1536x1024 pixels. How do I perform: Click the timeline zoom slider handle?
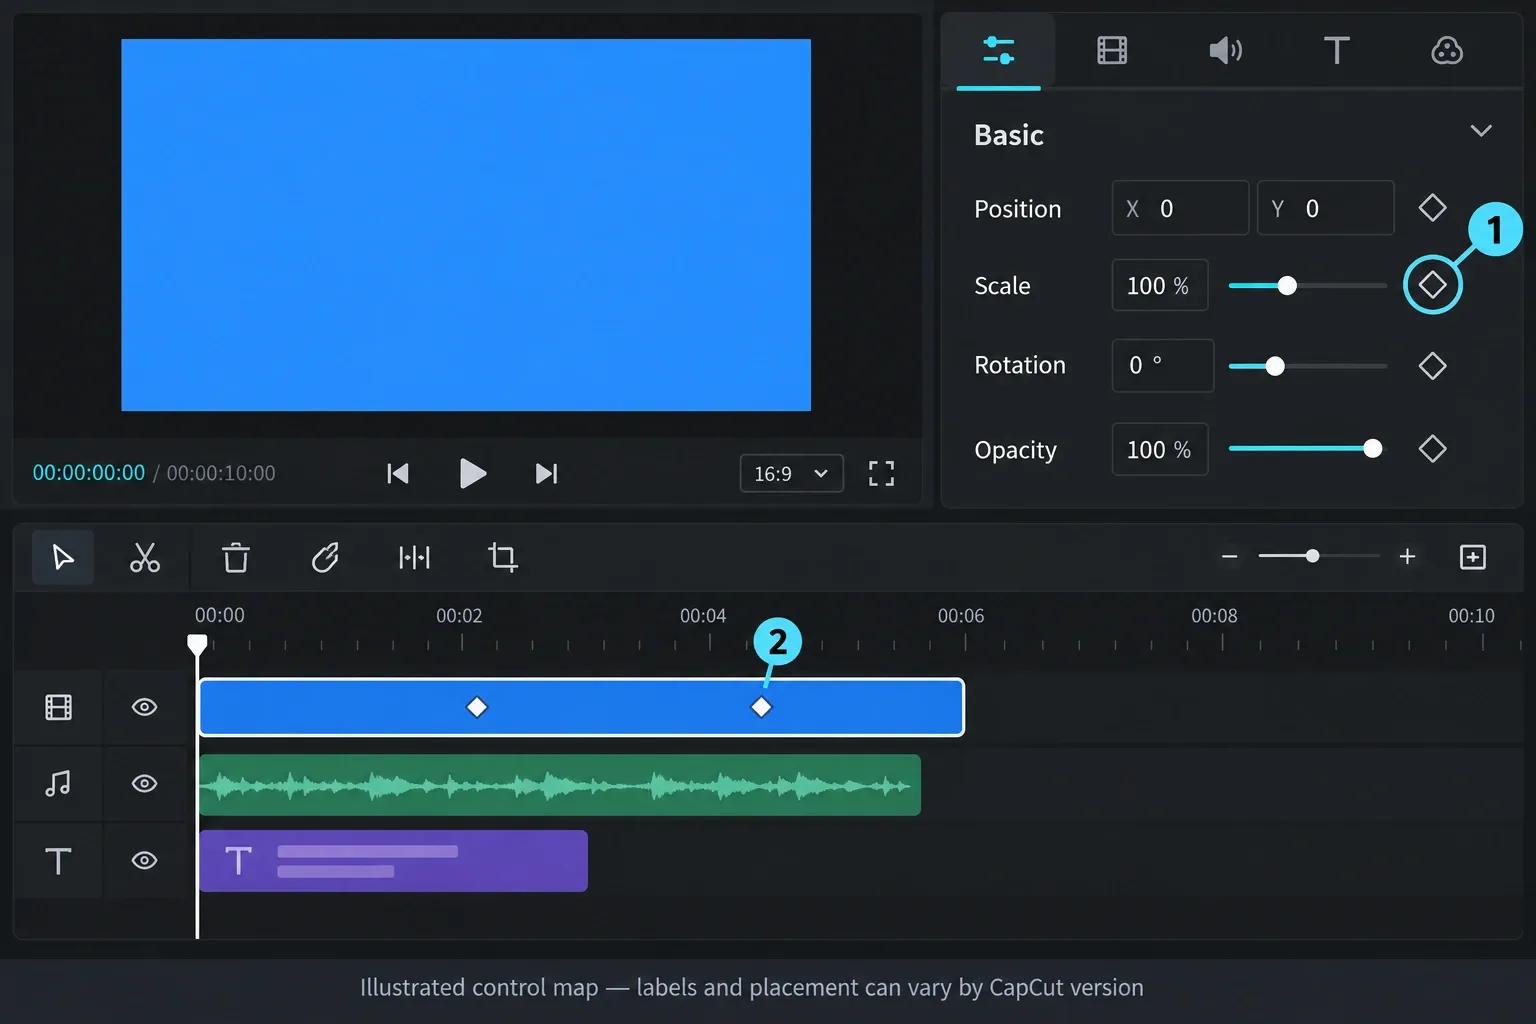(x=1312, y=556)
